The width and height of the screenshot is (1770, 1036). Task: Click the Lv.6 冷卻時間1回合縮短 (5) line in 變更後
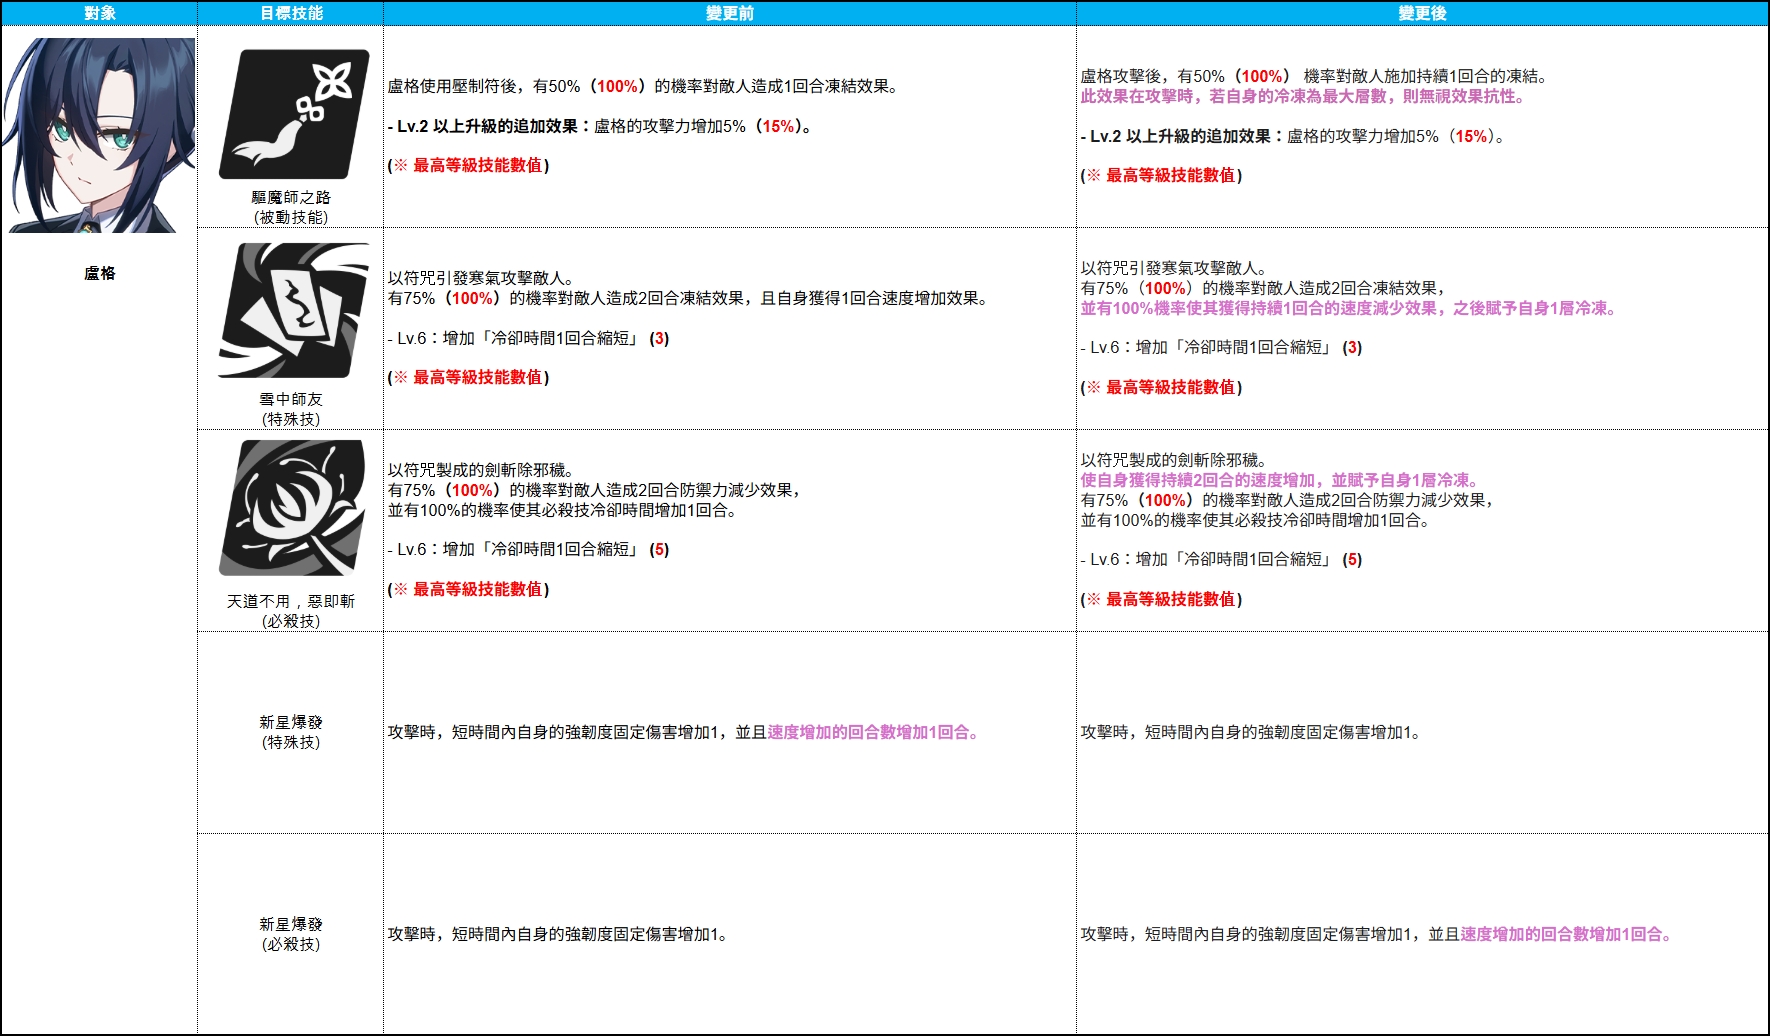coord(1222,559)
